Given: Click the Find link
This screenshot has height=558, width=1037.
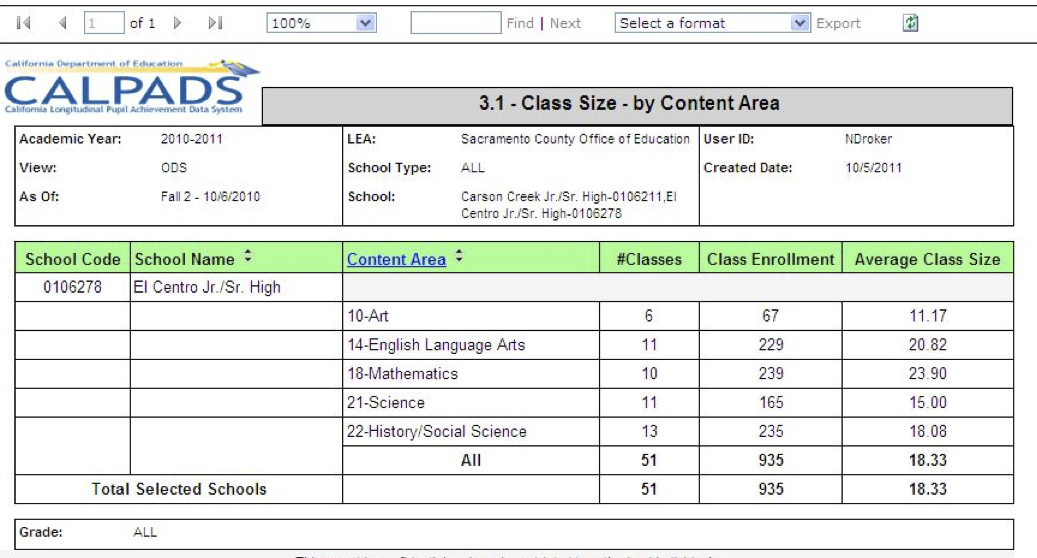Looking at the screenshot, I should pos(520,23).
